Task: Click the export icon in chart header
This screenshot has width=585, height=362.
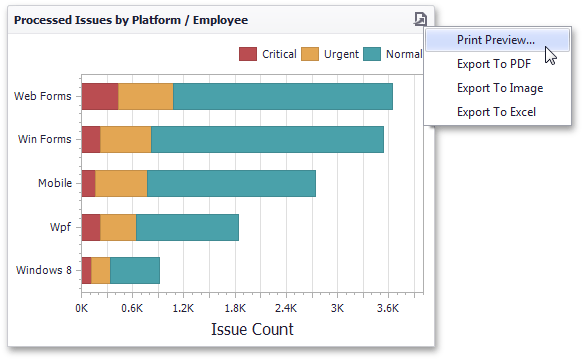Action: click(420, 18)
